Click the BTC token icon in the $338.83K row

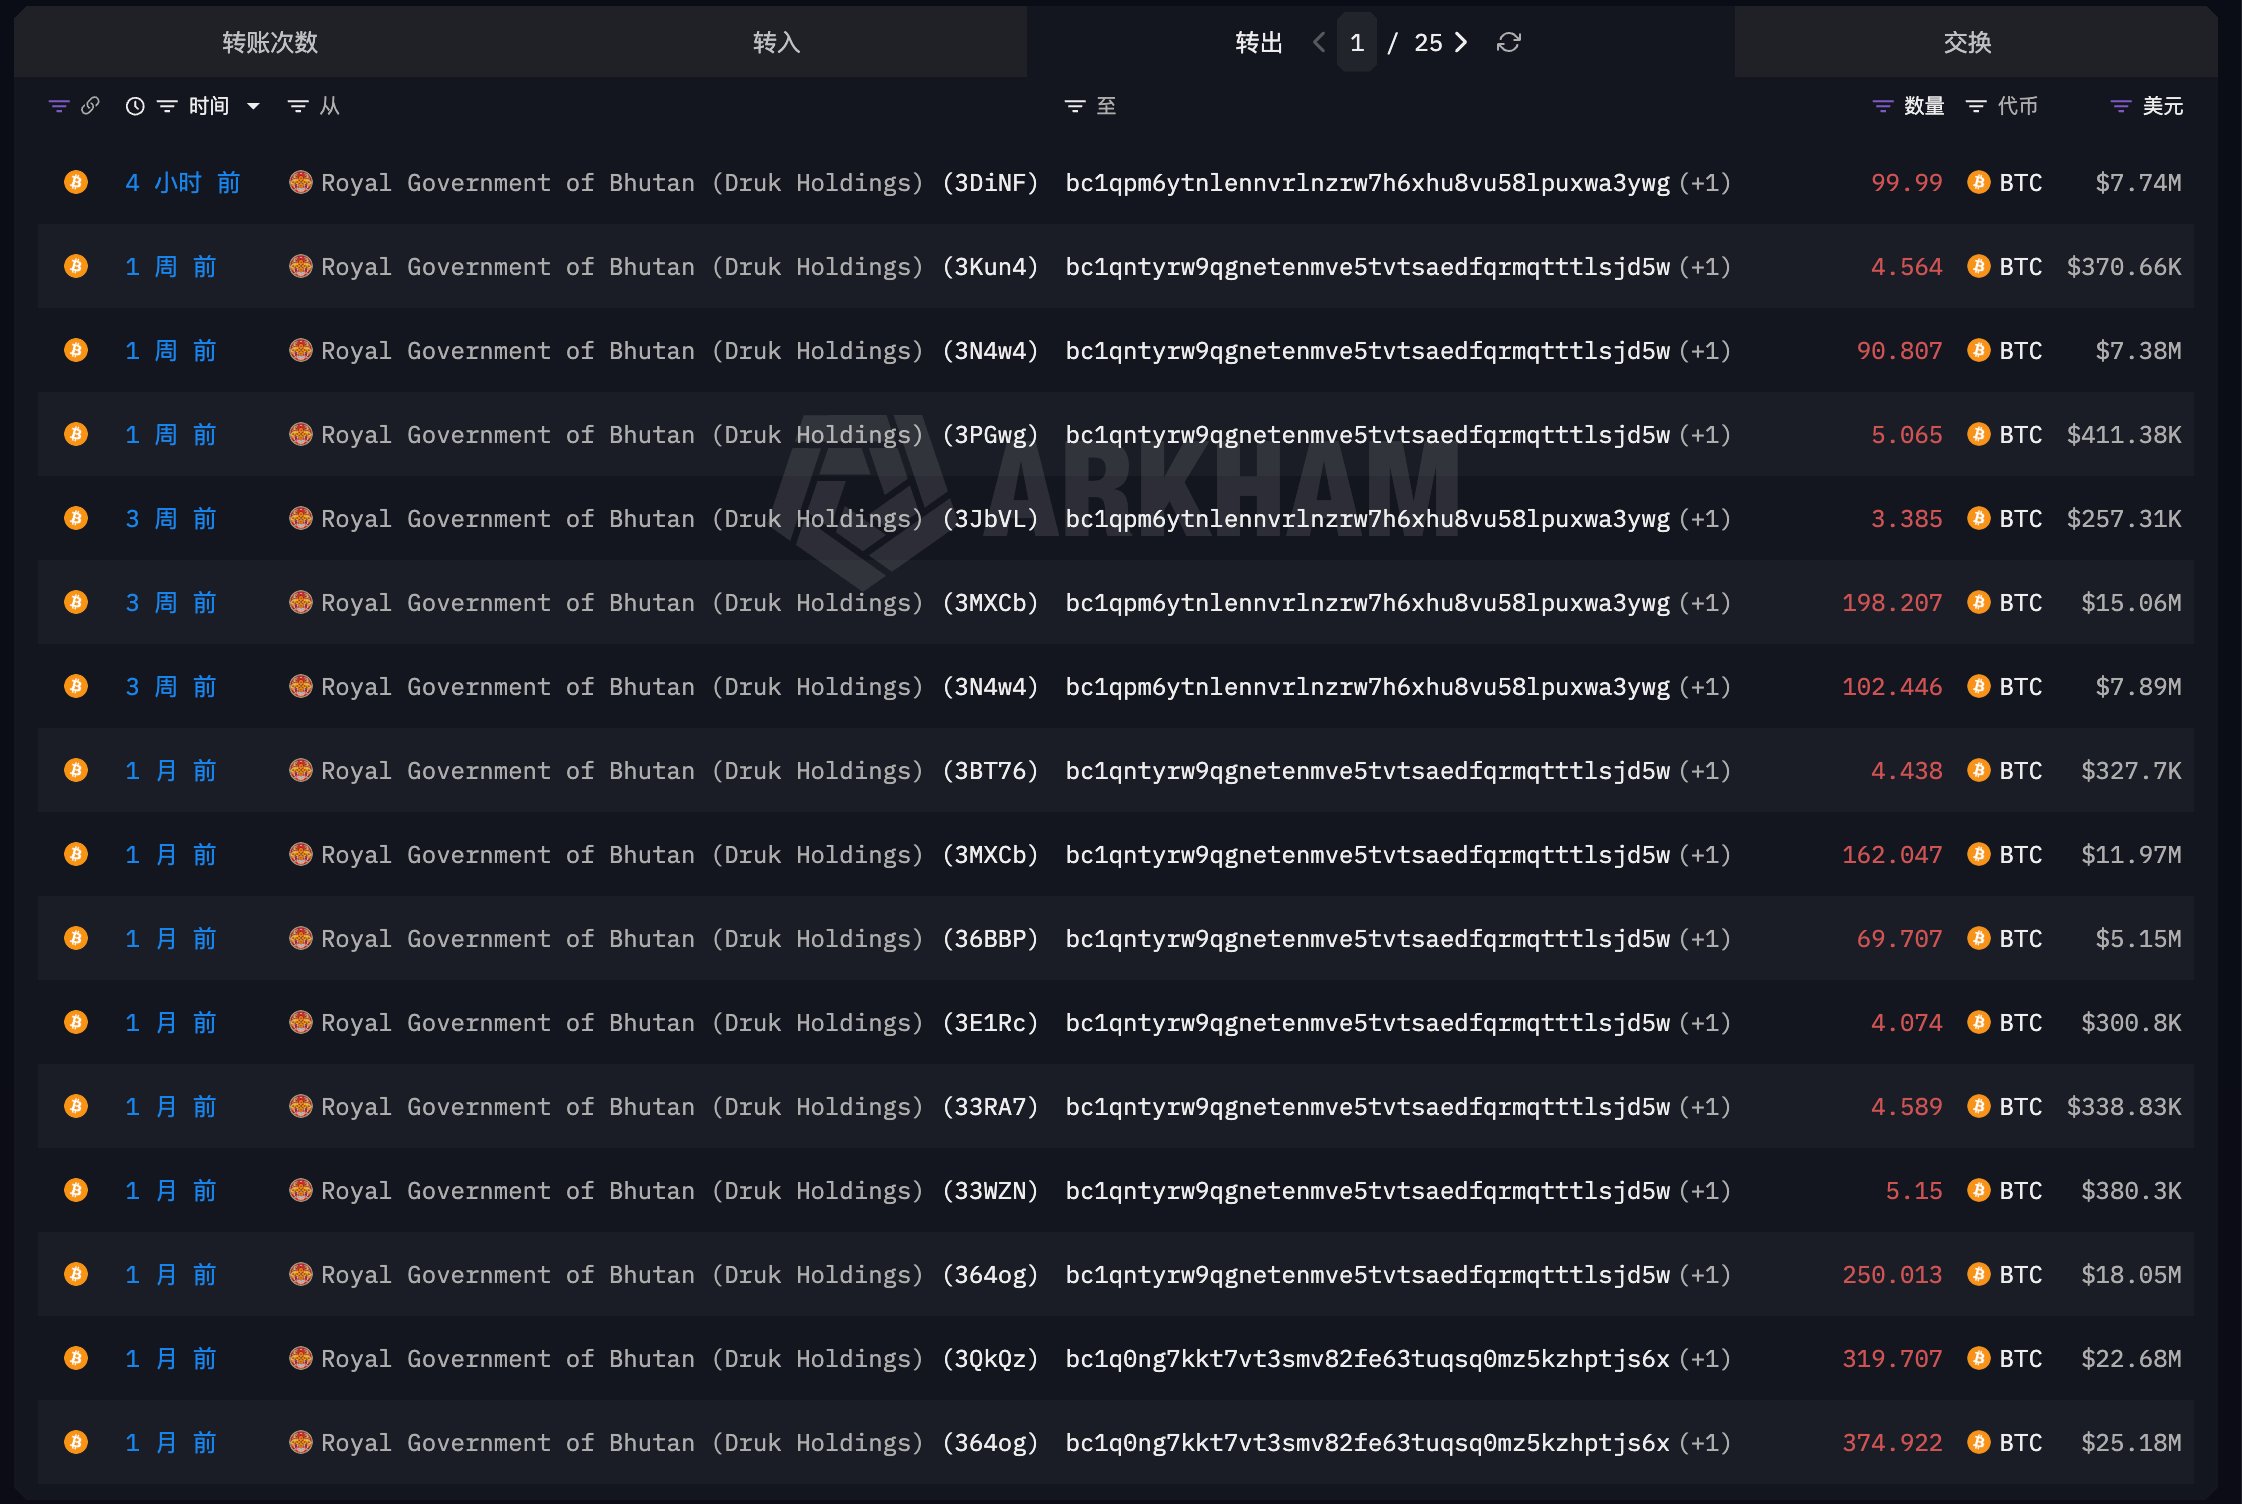coord(1978,1107)
